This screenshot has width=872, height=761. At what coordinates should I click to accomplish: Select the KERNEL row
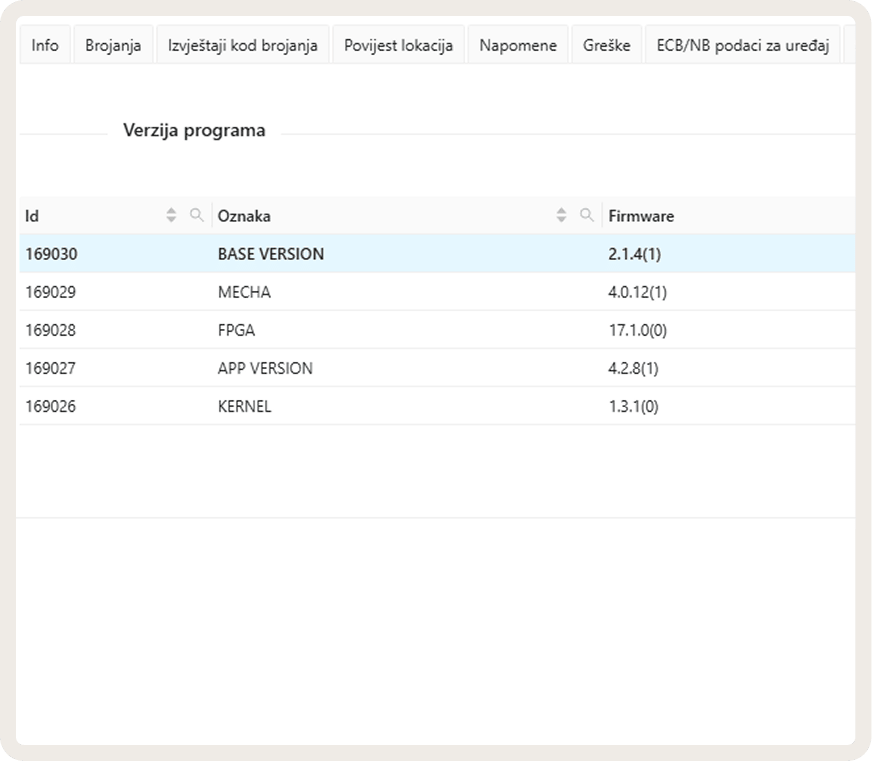pos(437,406)
